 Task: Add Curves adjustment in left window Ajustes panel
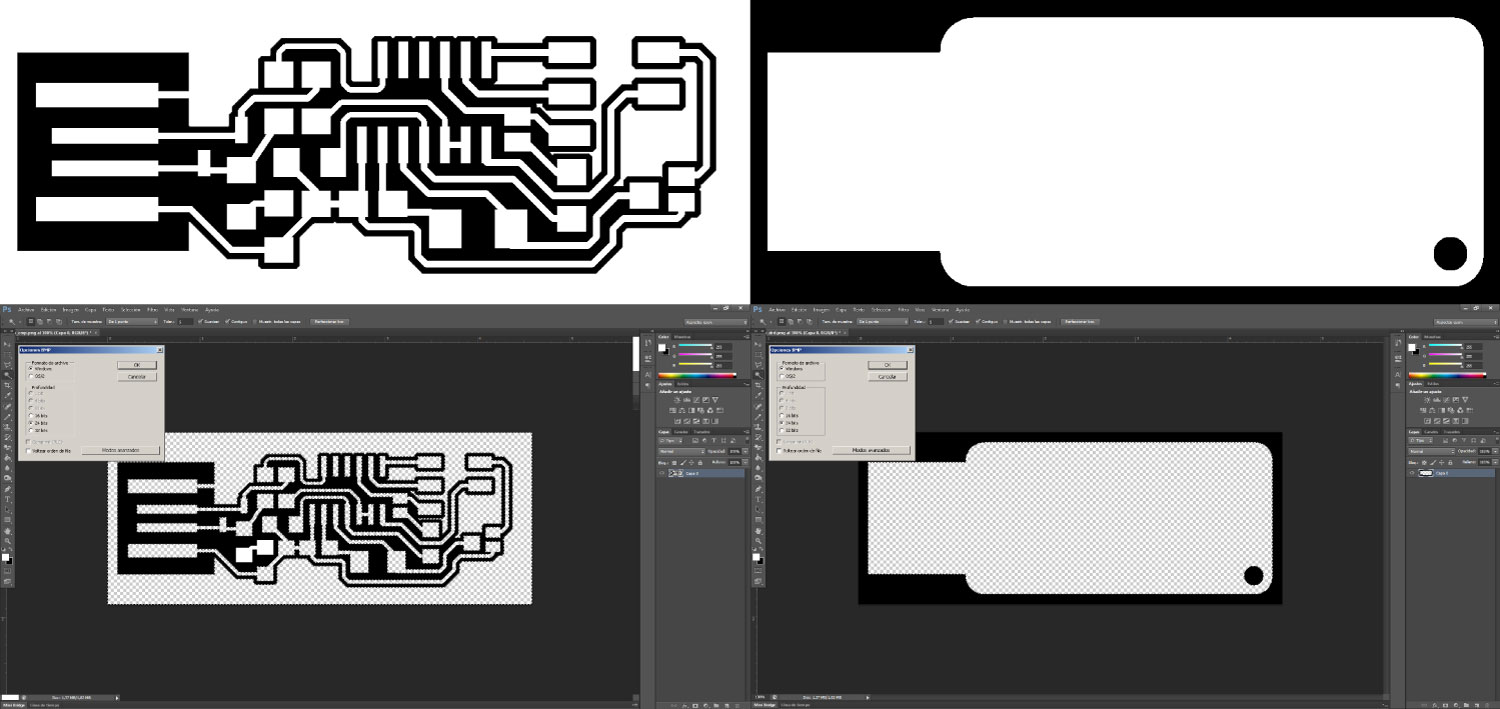(696, 399)
